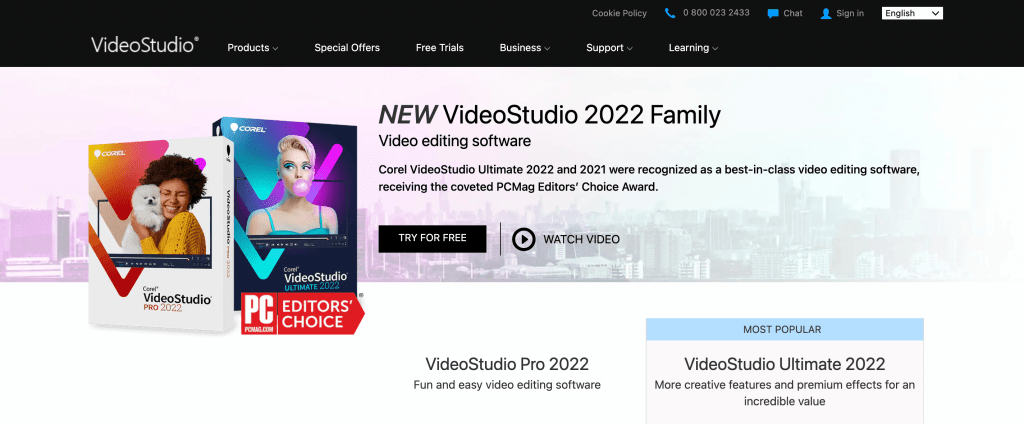Click the Sign in user icon

coord(826,13)
